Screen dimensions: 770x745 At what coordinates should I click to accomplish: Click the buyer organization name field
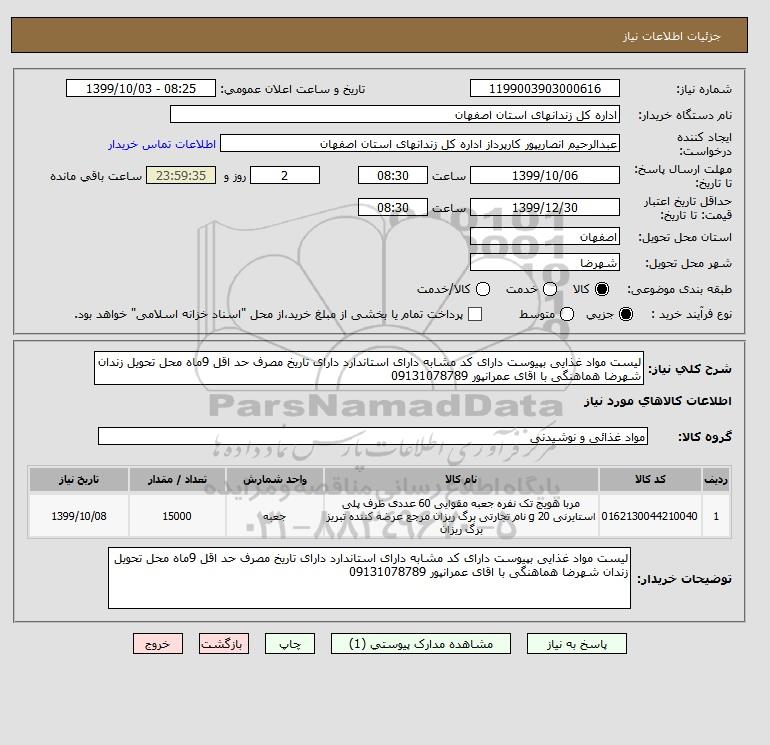point(395,114)
